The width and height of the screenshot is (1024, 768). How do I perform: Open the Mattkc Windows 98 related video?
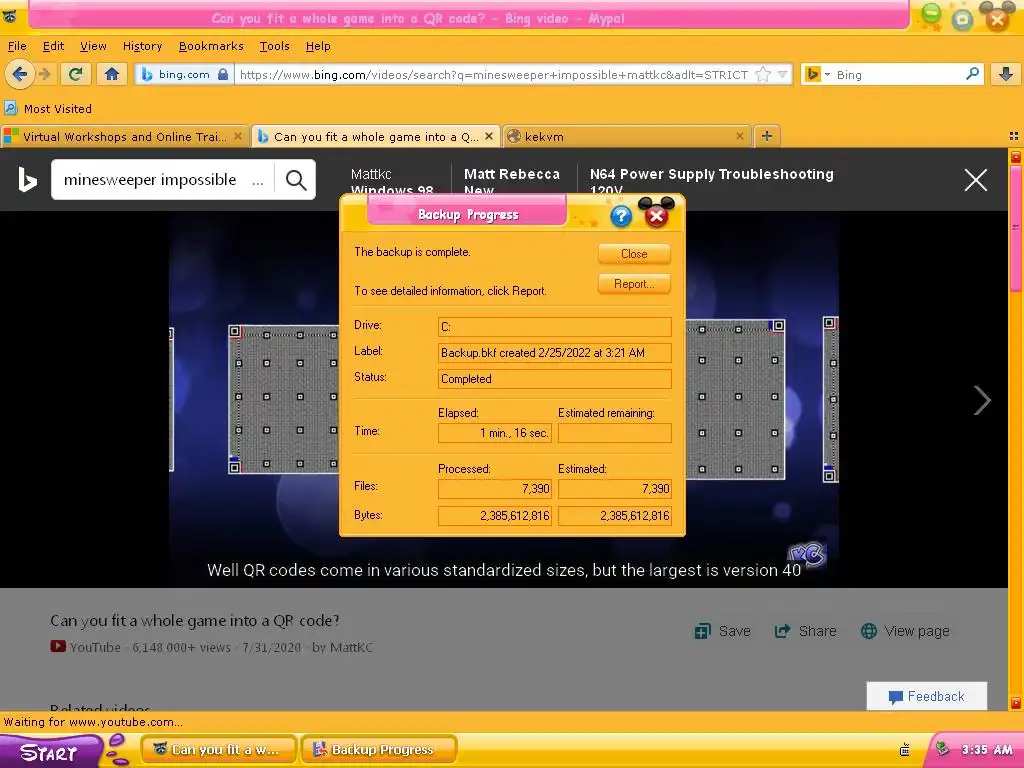coord(392,182)
